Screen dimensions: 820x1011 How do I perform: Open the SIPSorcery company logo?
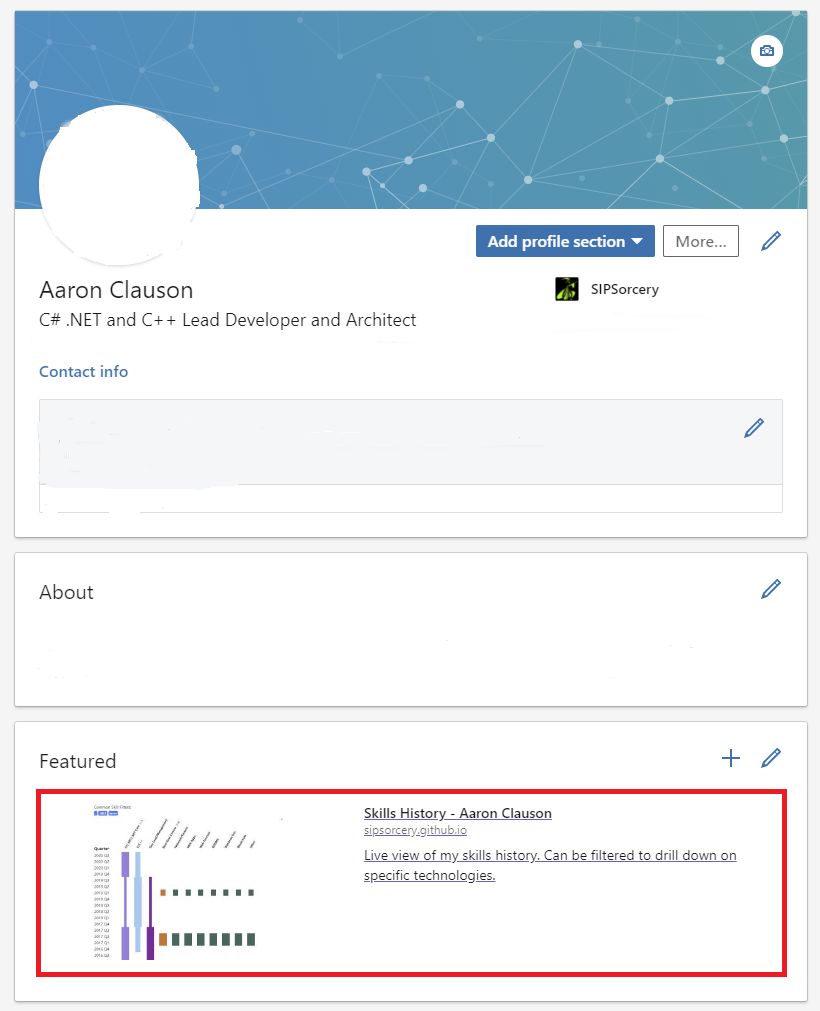pyautogui.click(x=567, y=289)
